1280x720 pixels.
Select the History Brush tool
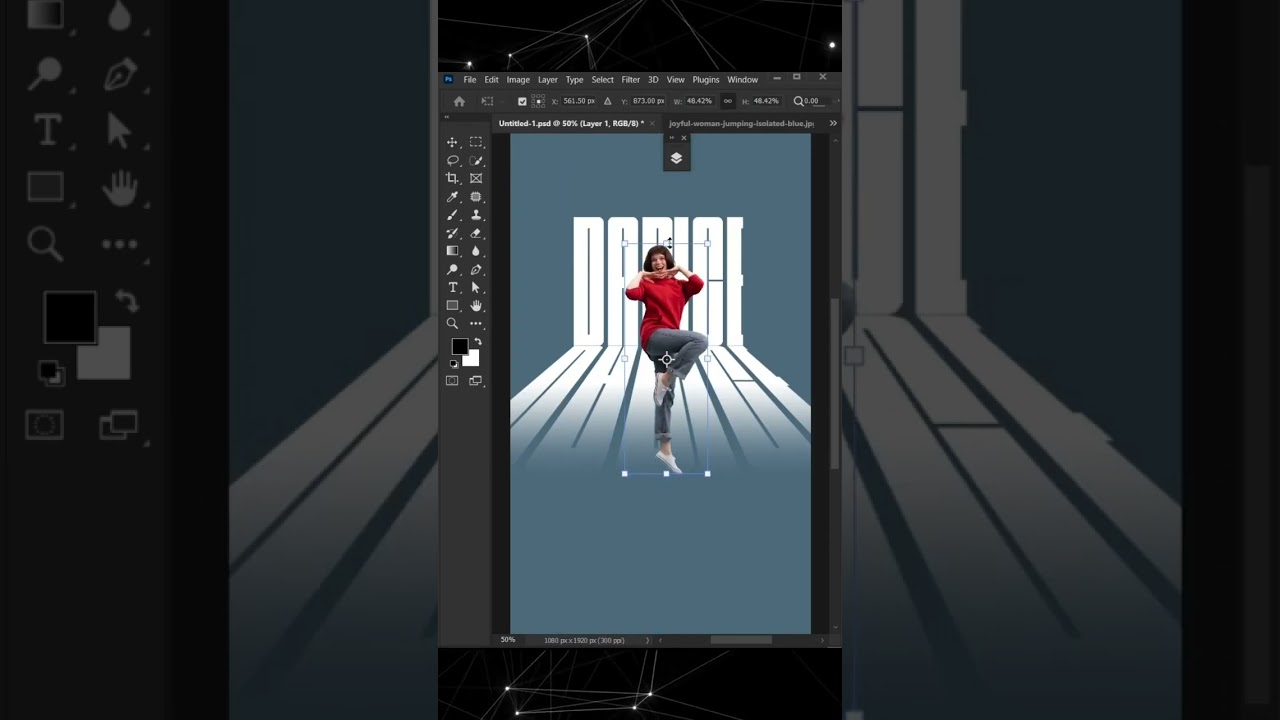pos(452,233)
